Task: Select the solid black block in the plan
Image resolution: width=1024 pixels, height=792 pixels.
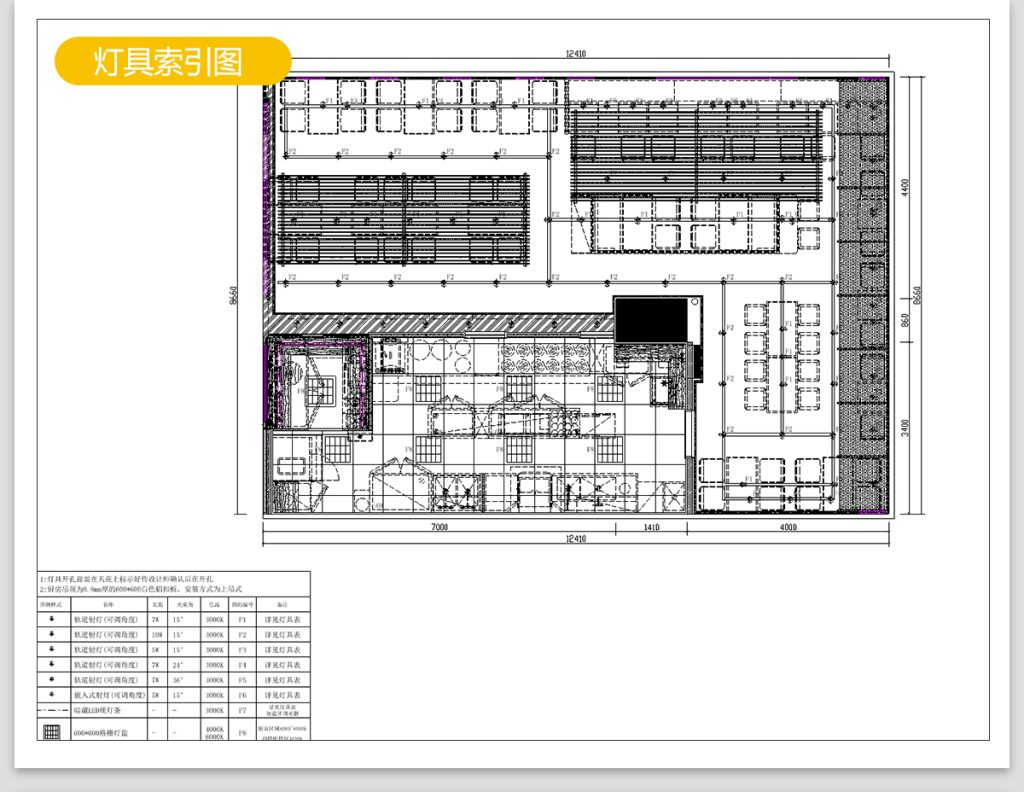Action: pos(651,319)
